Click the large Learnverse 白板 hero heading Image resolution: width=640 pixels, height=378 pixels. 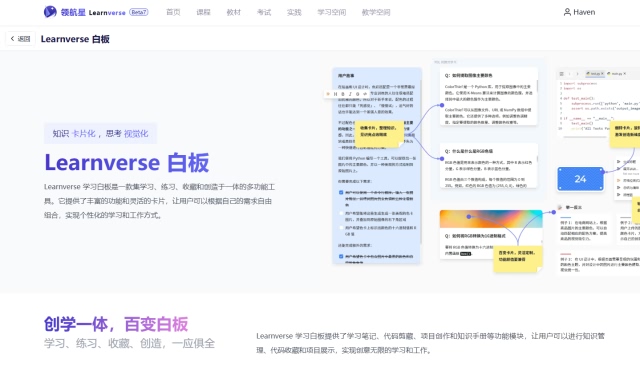(127, 162)
